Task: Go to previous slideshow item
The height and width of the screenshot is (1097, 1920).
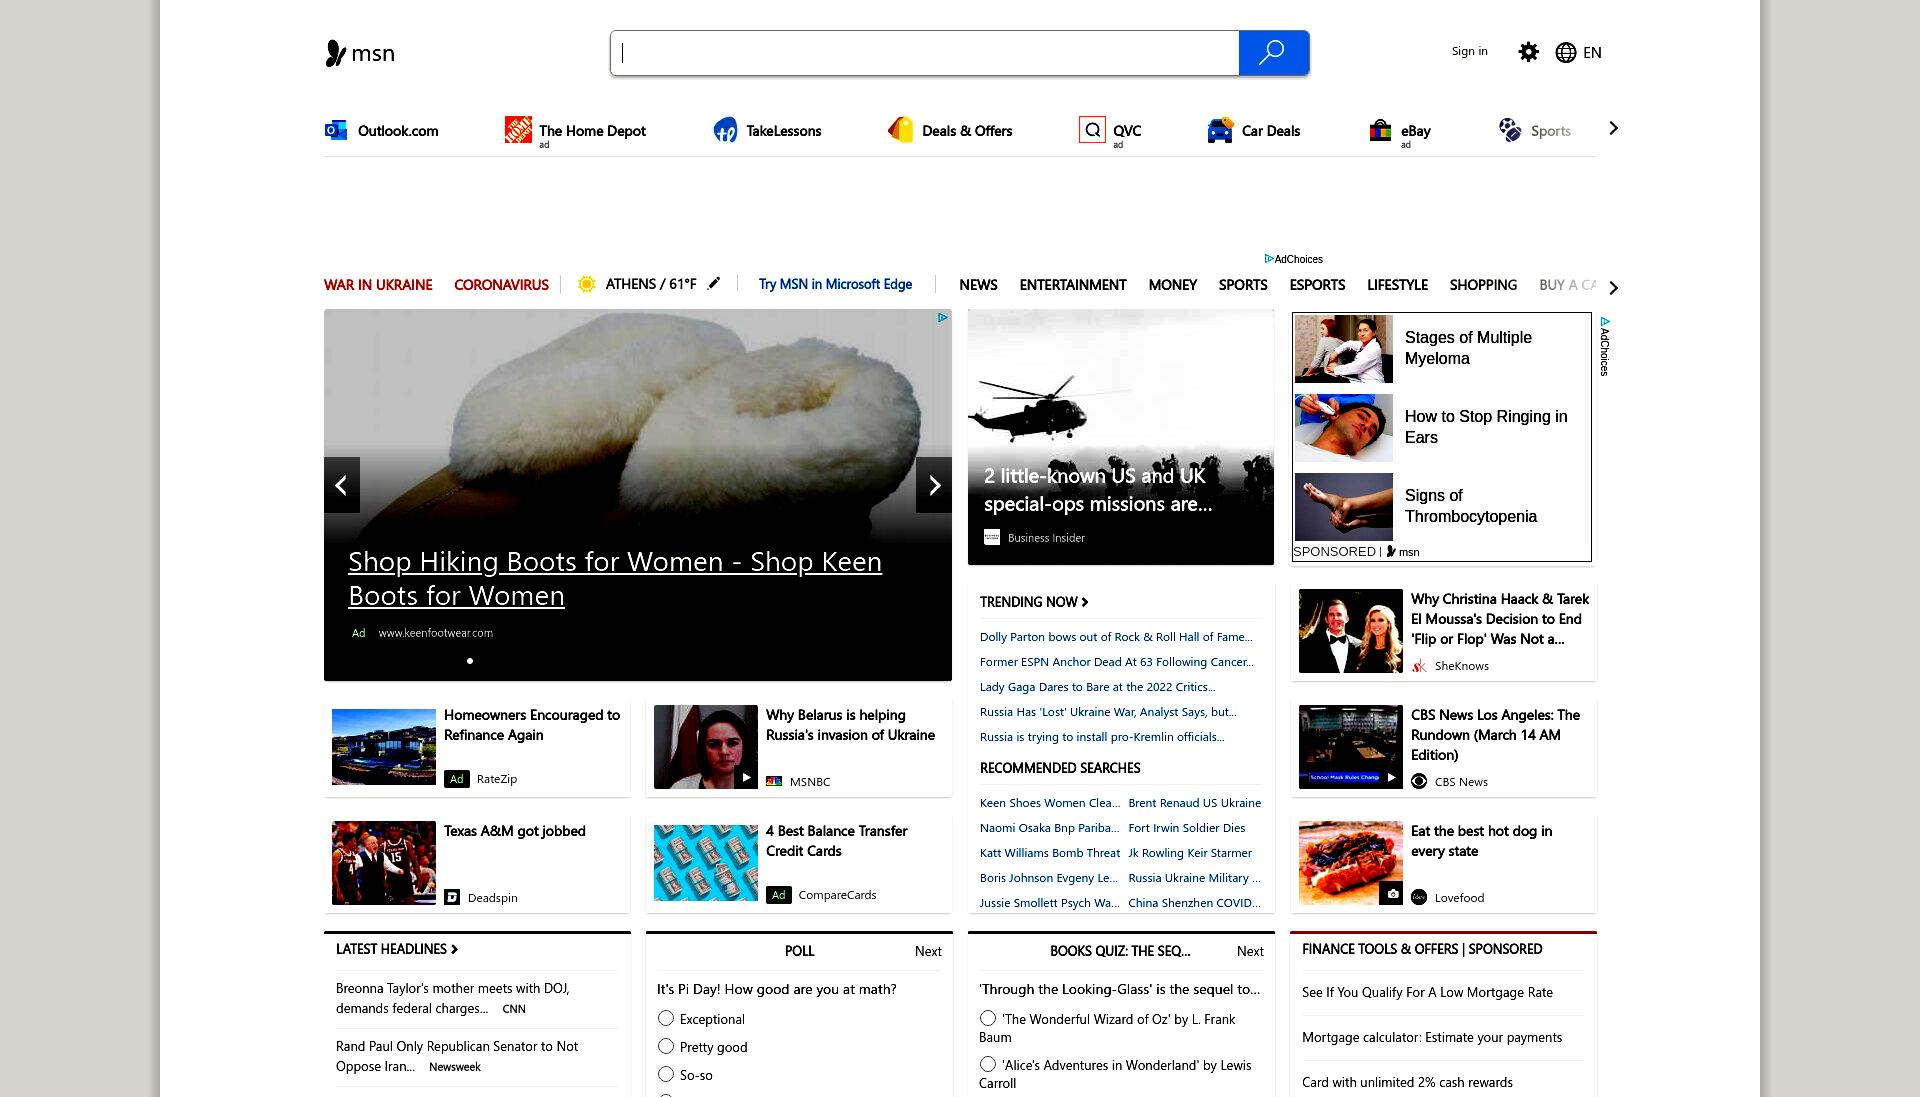Action: pyautogui.click(x=342, y=485)
